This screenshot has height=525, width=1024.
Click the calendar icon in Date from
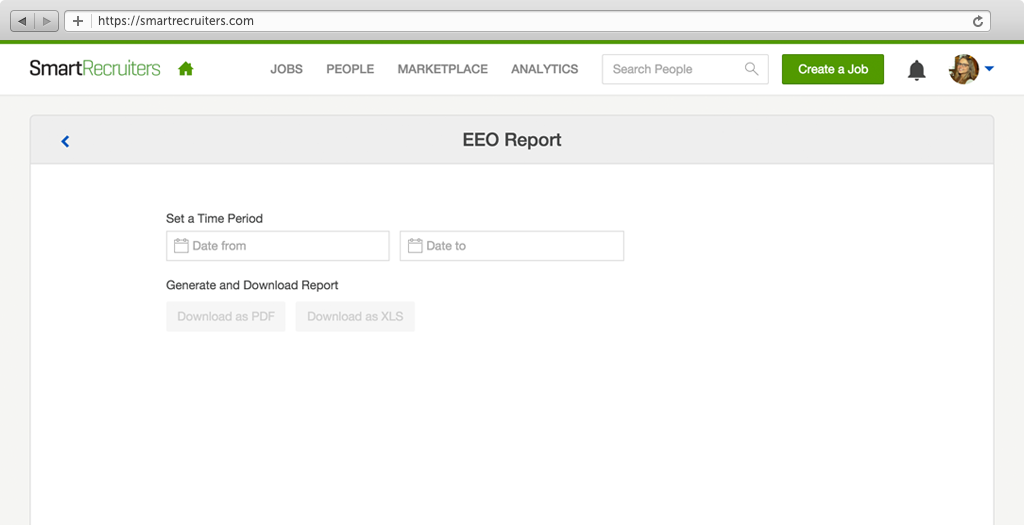pos(181,246)
